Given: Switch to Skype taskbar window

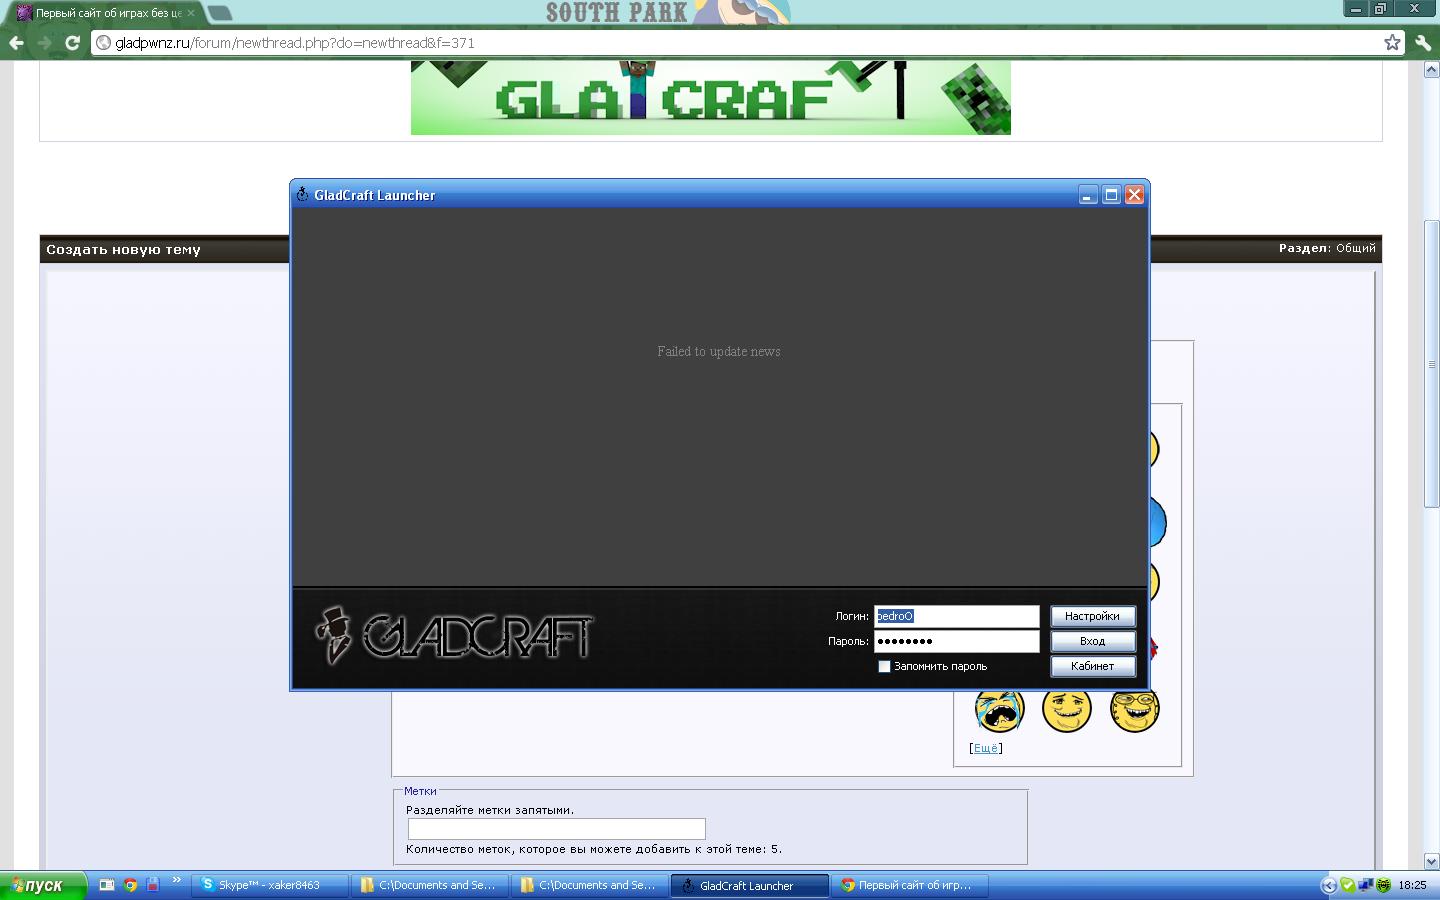Looking at the screenshot, I should click(269, 885).
